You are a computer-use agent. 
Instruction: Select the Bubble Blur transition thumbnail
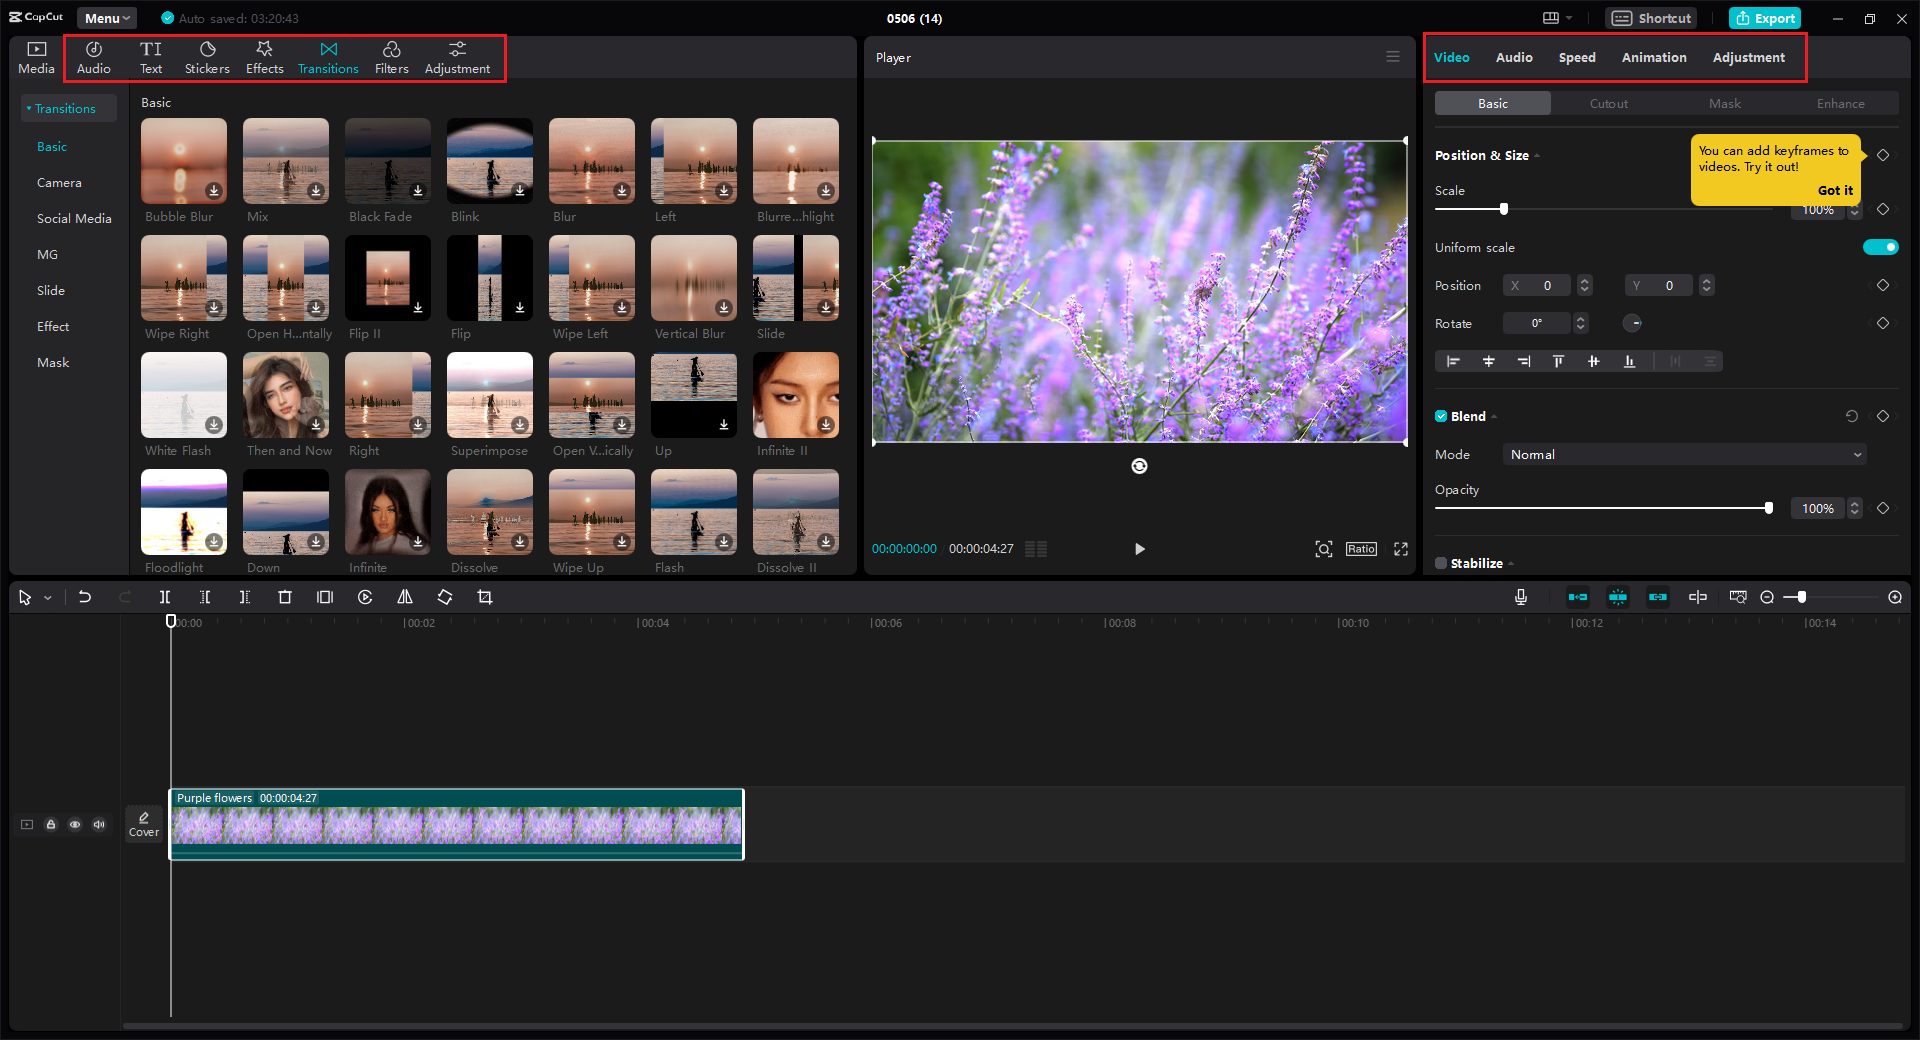[183, 161]
